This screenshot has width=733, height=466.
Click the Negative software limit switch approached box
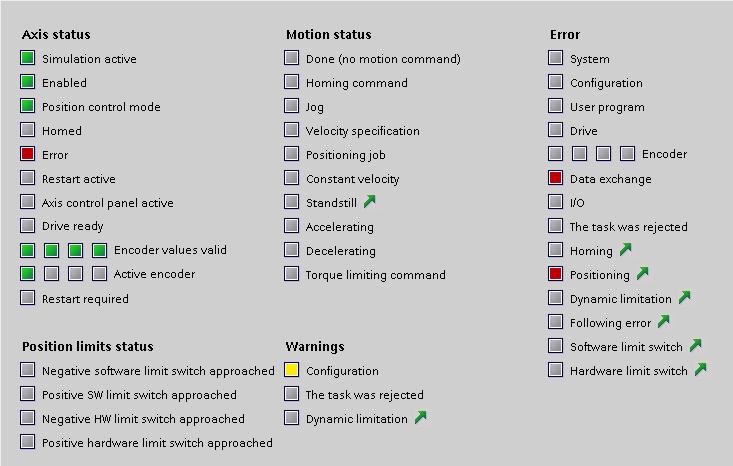[x=28, y=370]
